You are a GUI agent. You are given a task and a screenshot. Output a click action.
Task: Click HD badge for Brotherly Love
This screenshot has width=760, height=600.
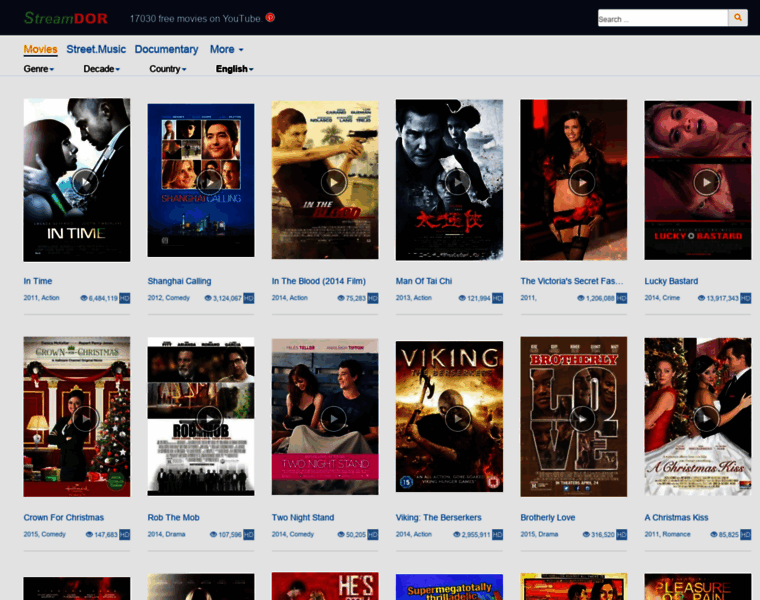click(621, 535)
